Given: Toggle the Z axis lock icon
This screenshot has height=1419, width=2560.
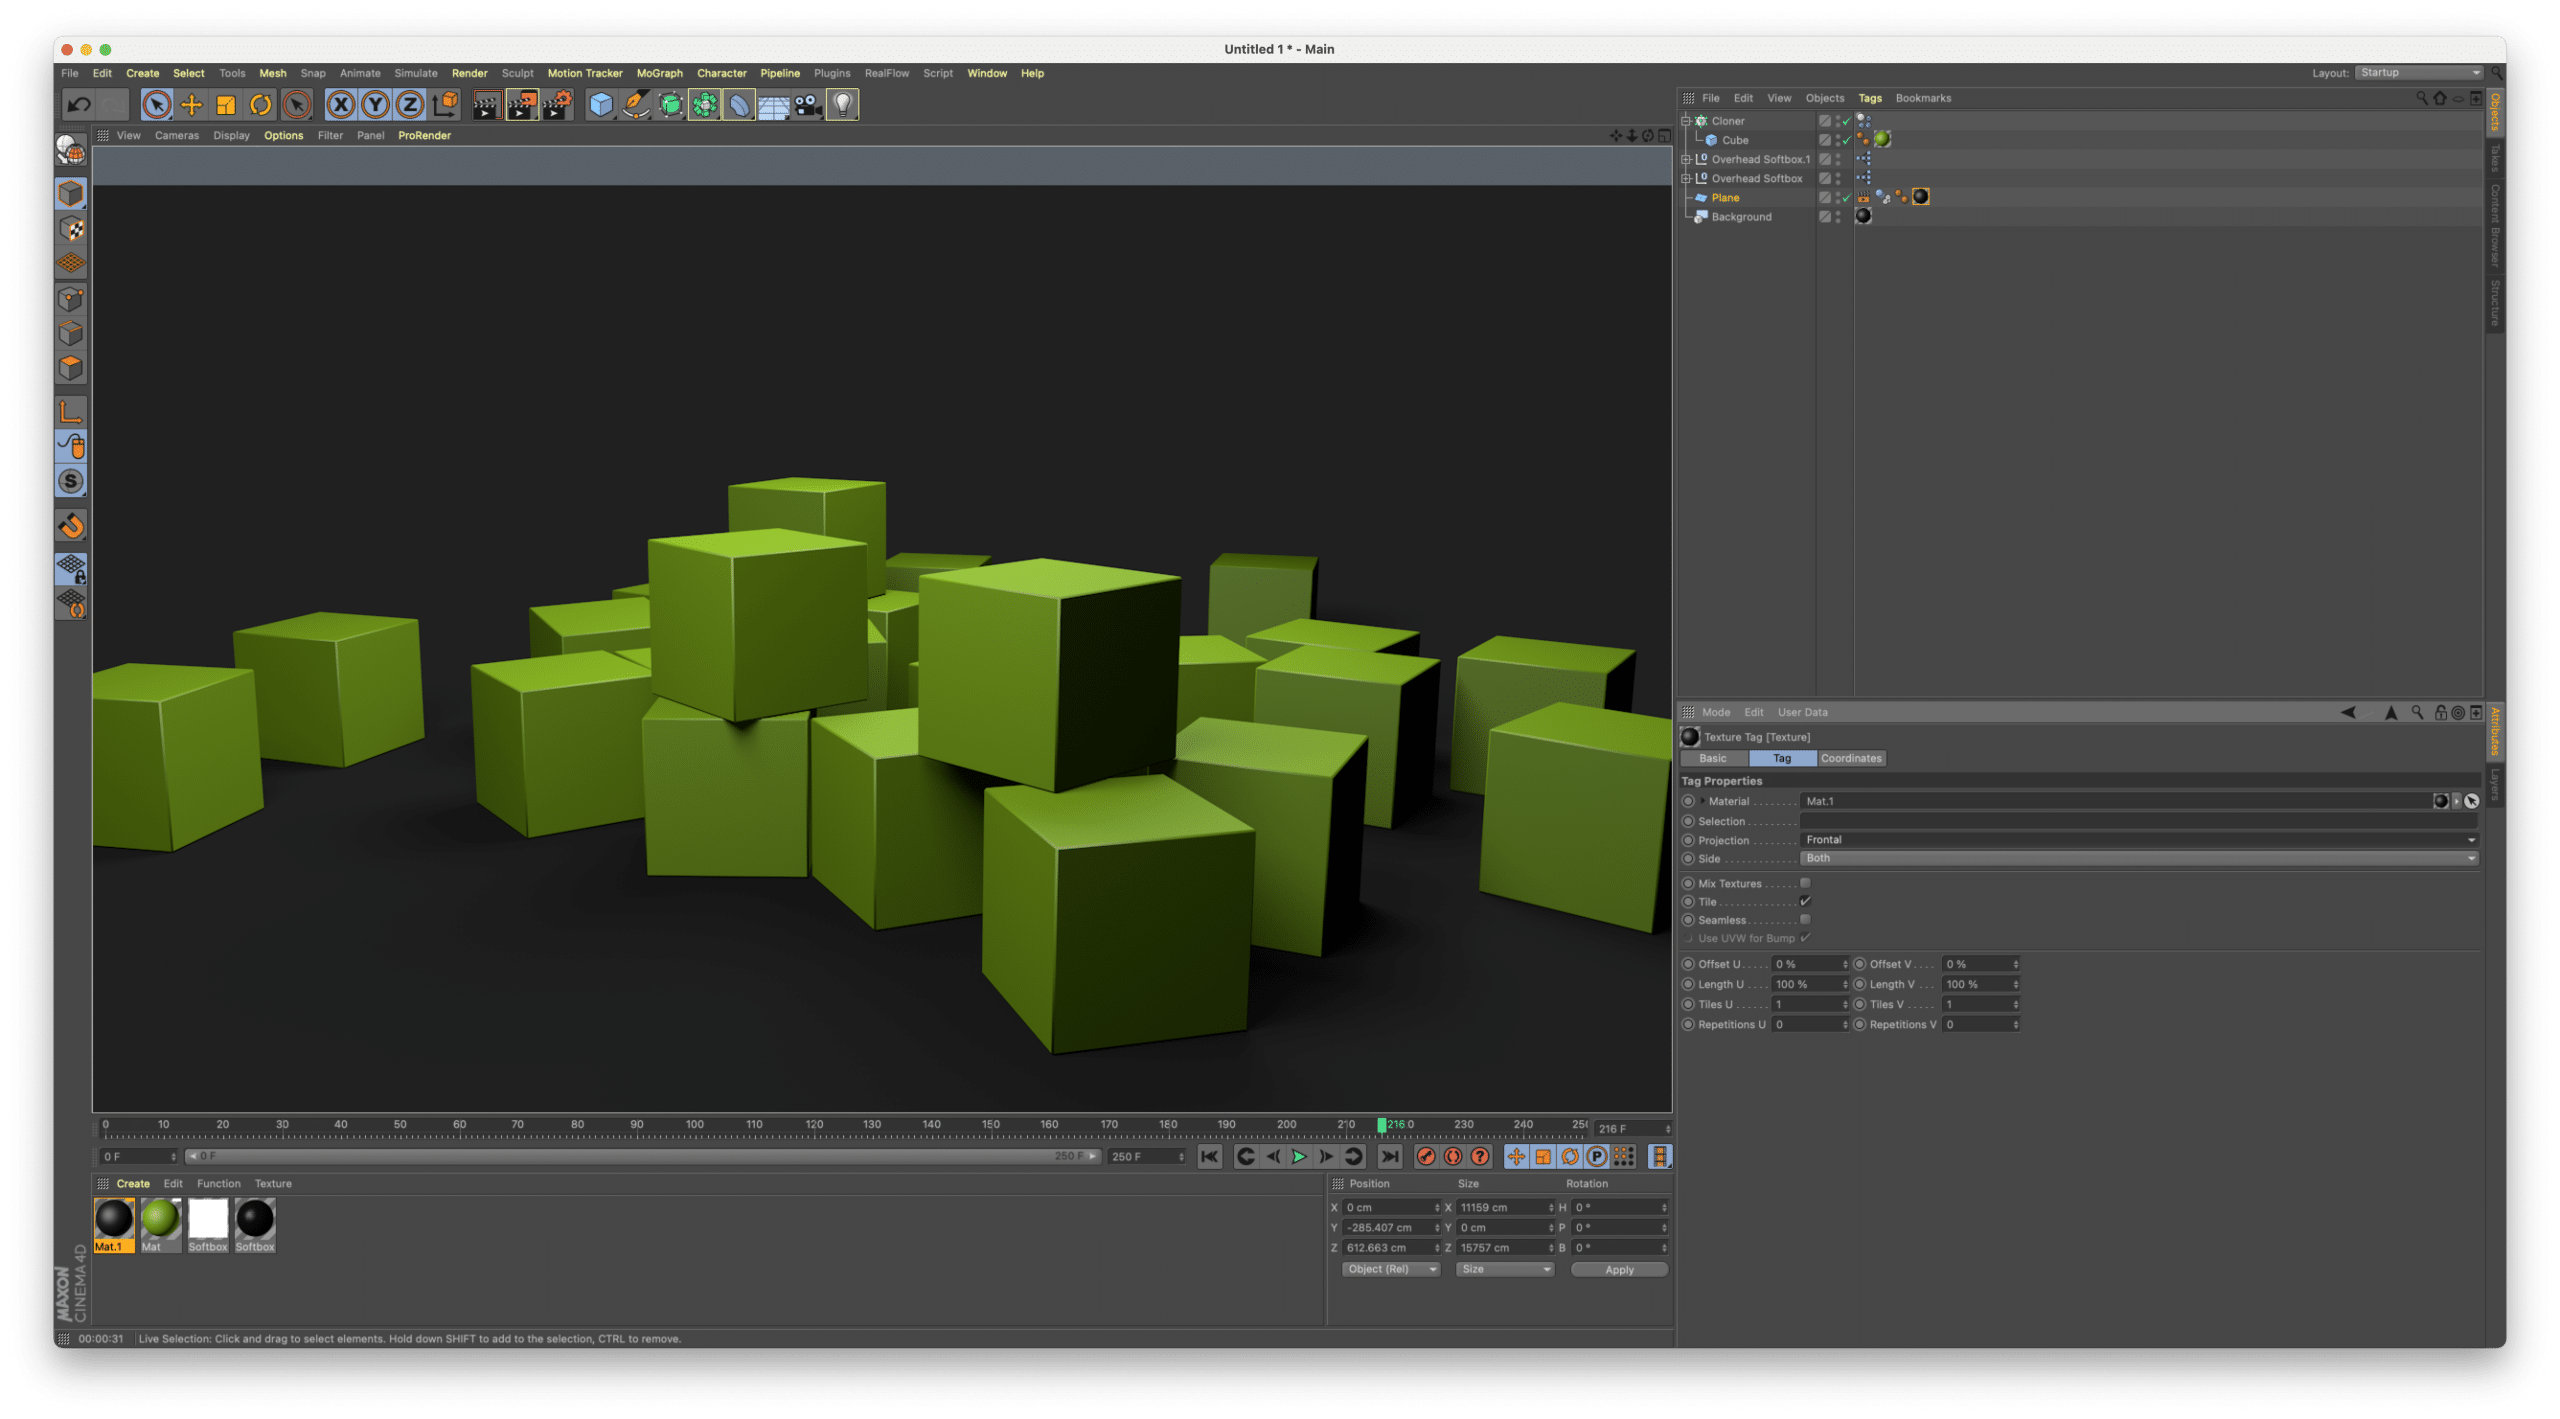Looking at the screenshot, I should 410,104.
